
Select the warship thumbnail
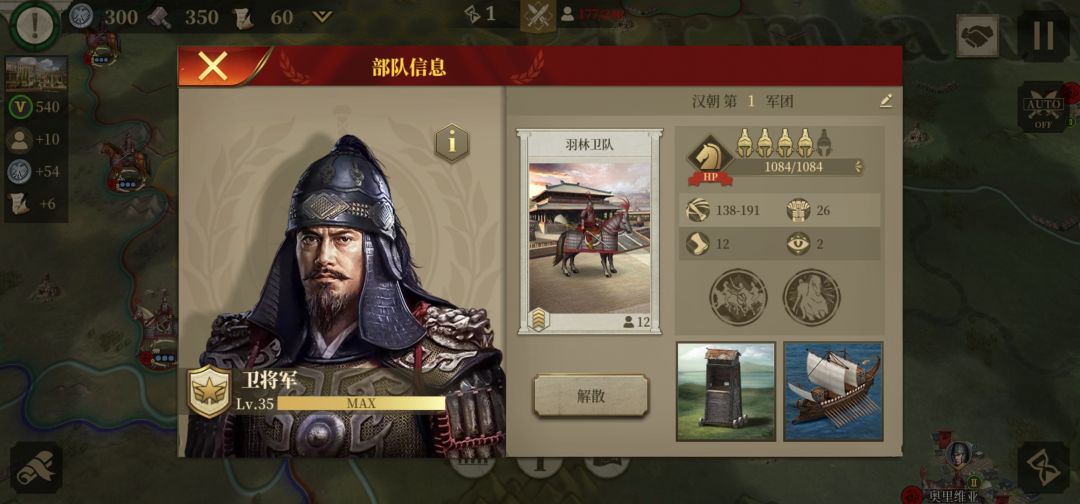click(x=833, y=391)
